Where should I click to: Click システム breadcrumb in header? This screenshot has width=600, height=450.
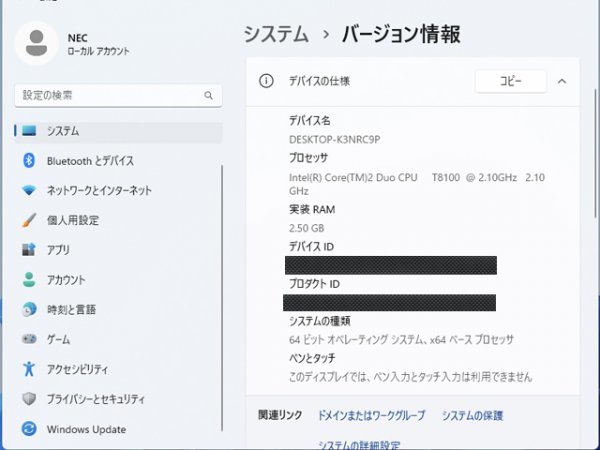click(x=276, y=34)
